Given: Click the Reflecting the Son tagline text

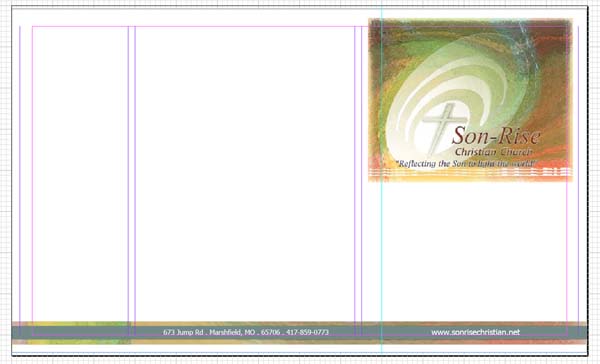Looking at the screenshot, I should pos(466,164).
